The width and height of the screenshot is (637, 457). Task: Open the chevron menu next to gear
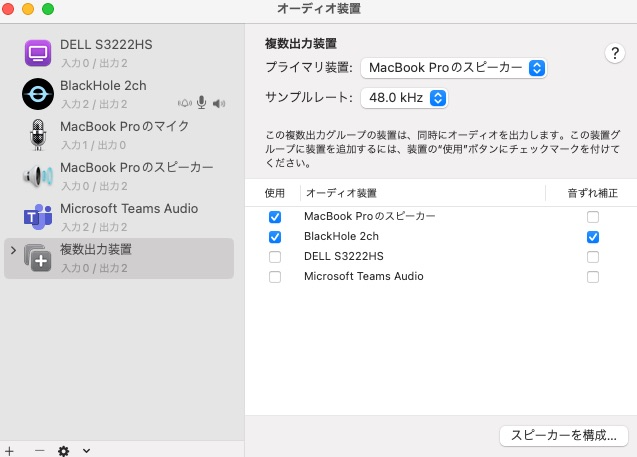pyautogui.click(x=87, y=451)
